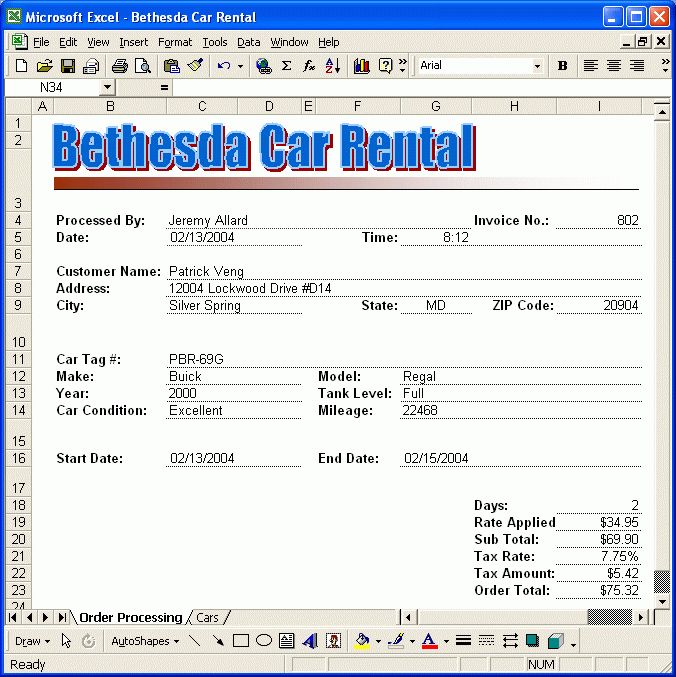Open the Arial font name dropdown
Screen dimensions: 676x677
coord(537,66)
